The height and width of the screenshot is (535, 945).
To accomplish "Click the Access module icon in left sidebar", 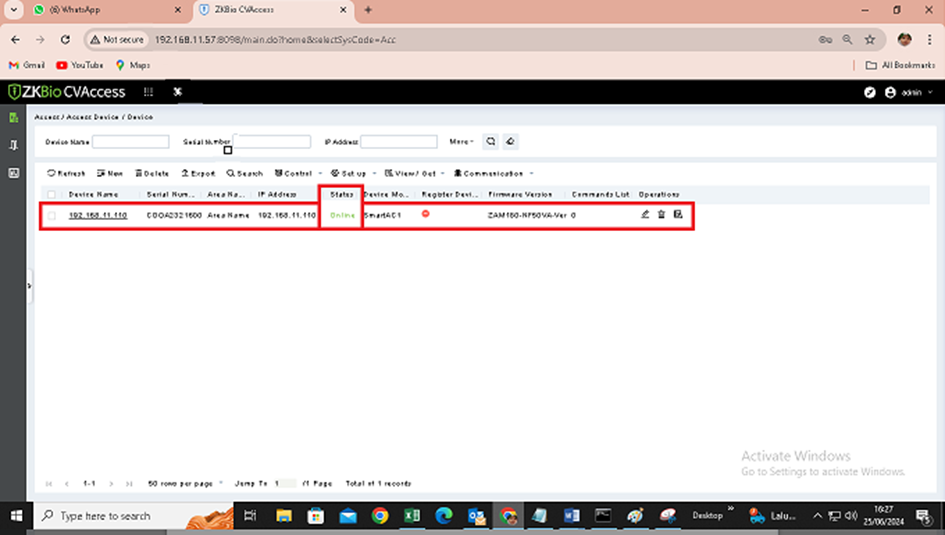I will (14, 118).
